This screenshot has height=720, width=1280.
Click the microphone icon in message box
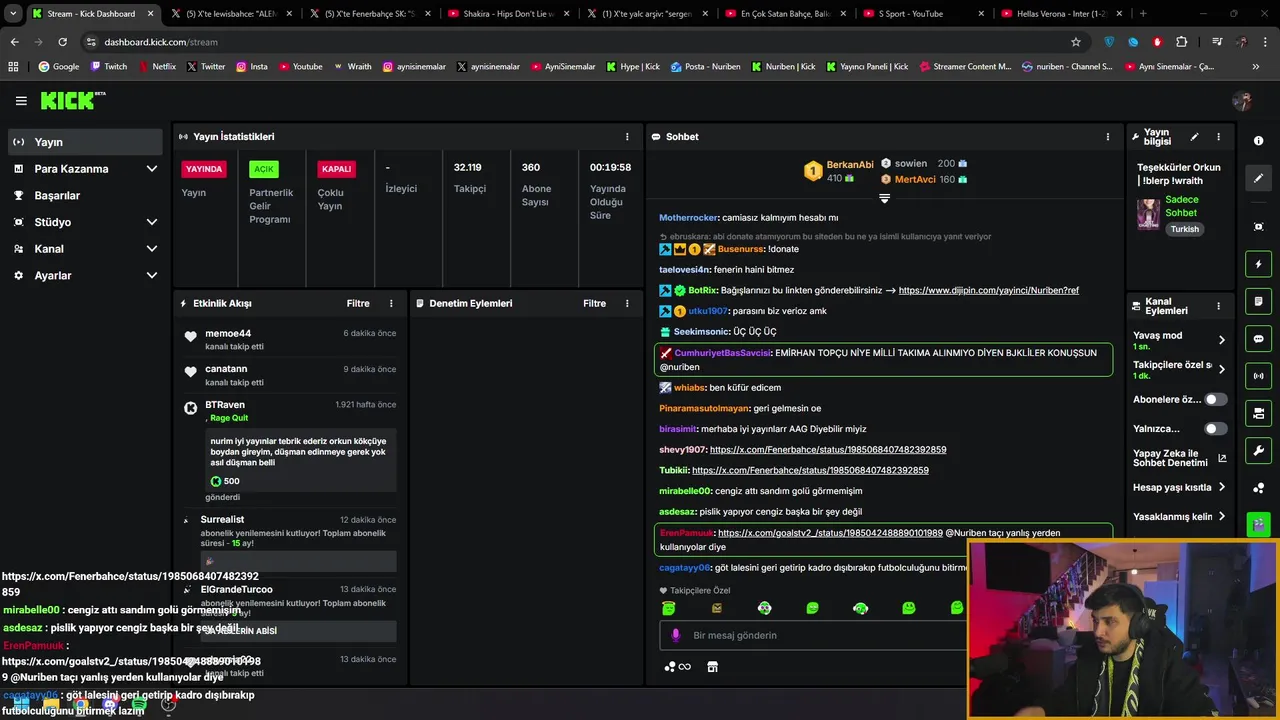[x=675, y=635]
